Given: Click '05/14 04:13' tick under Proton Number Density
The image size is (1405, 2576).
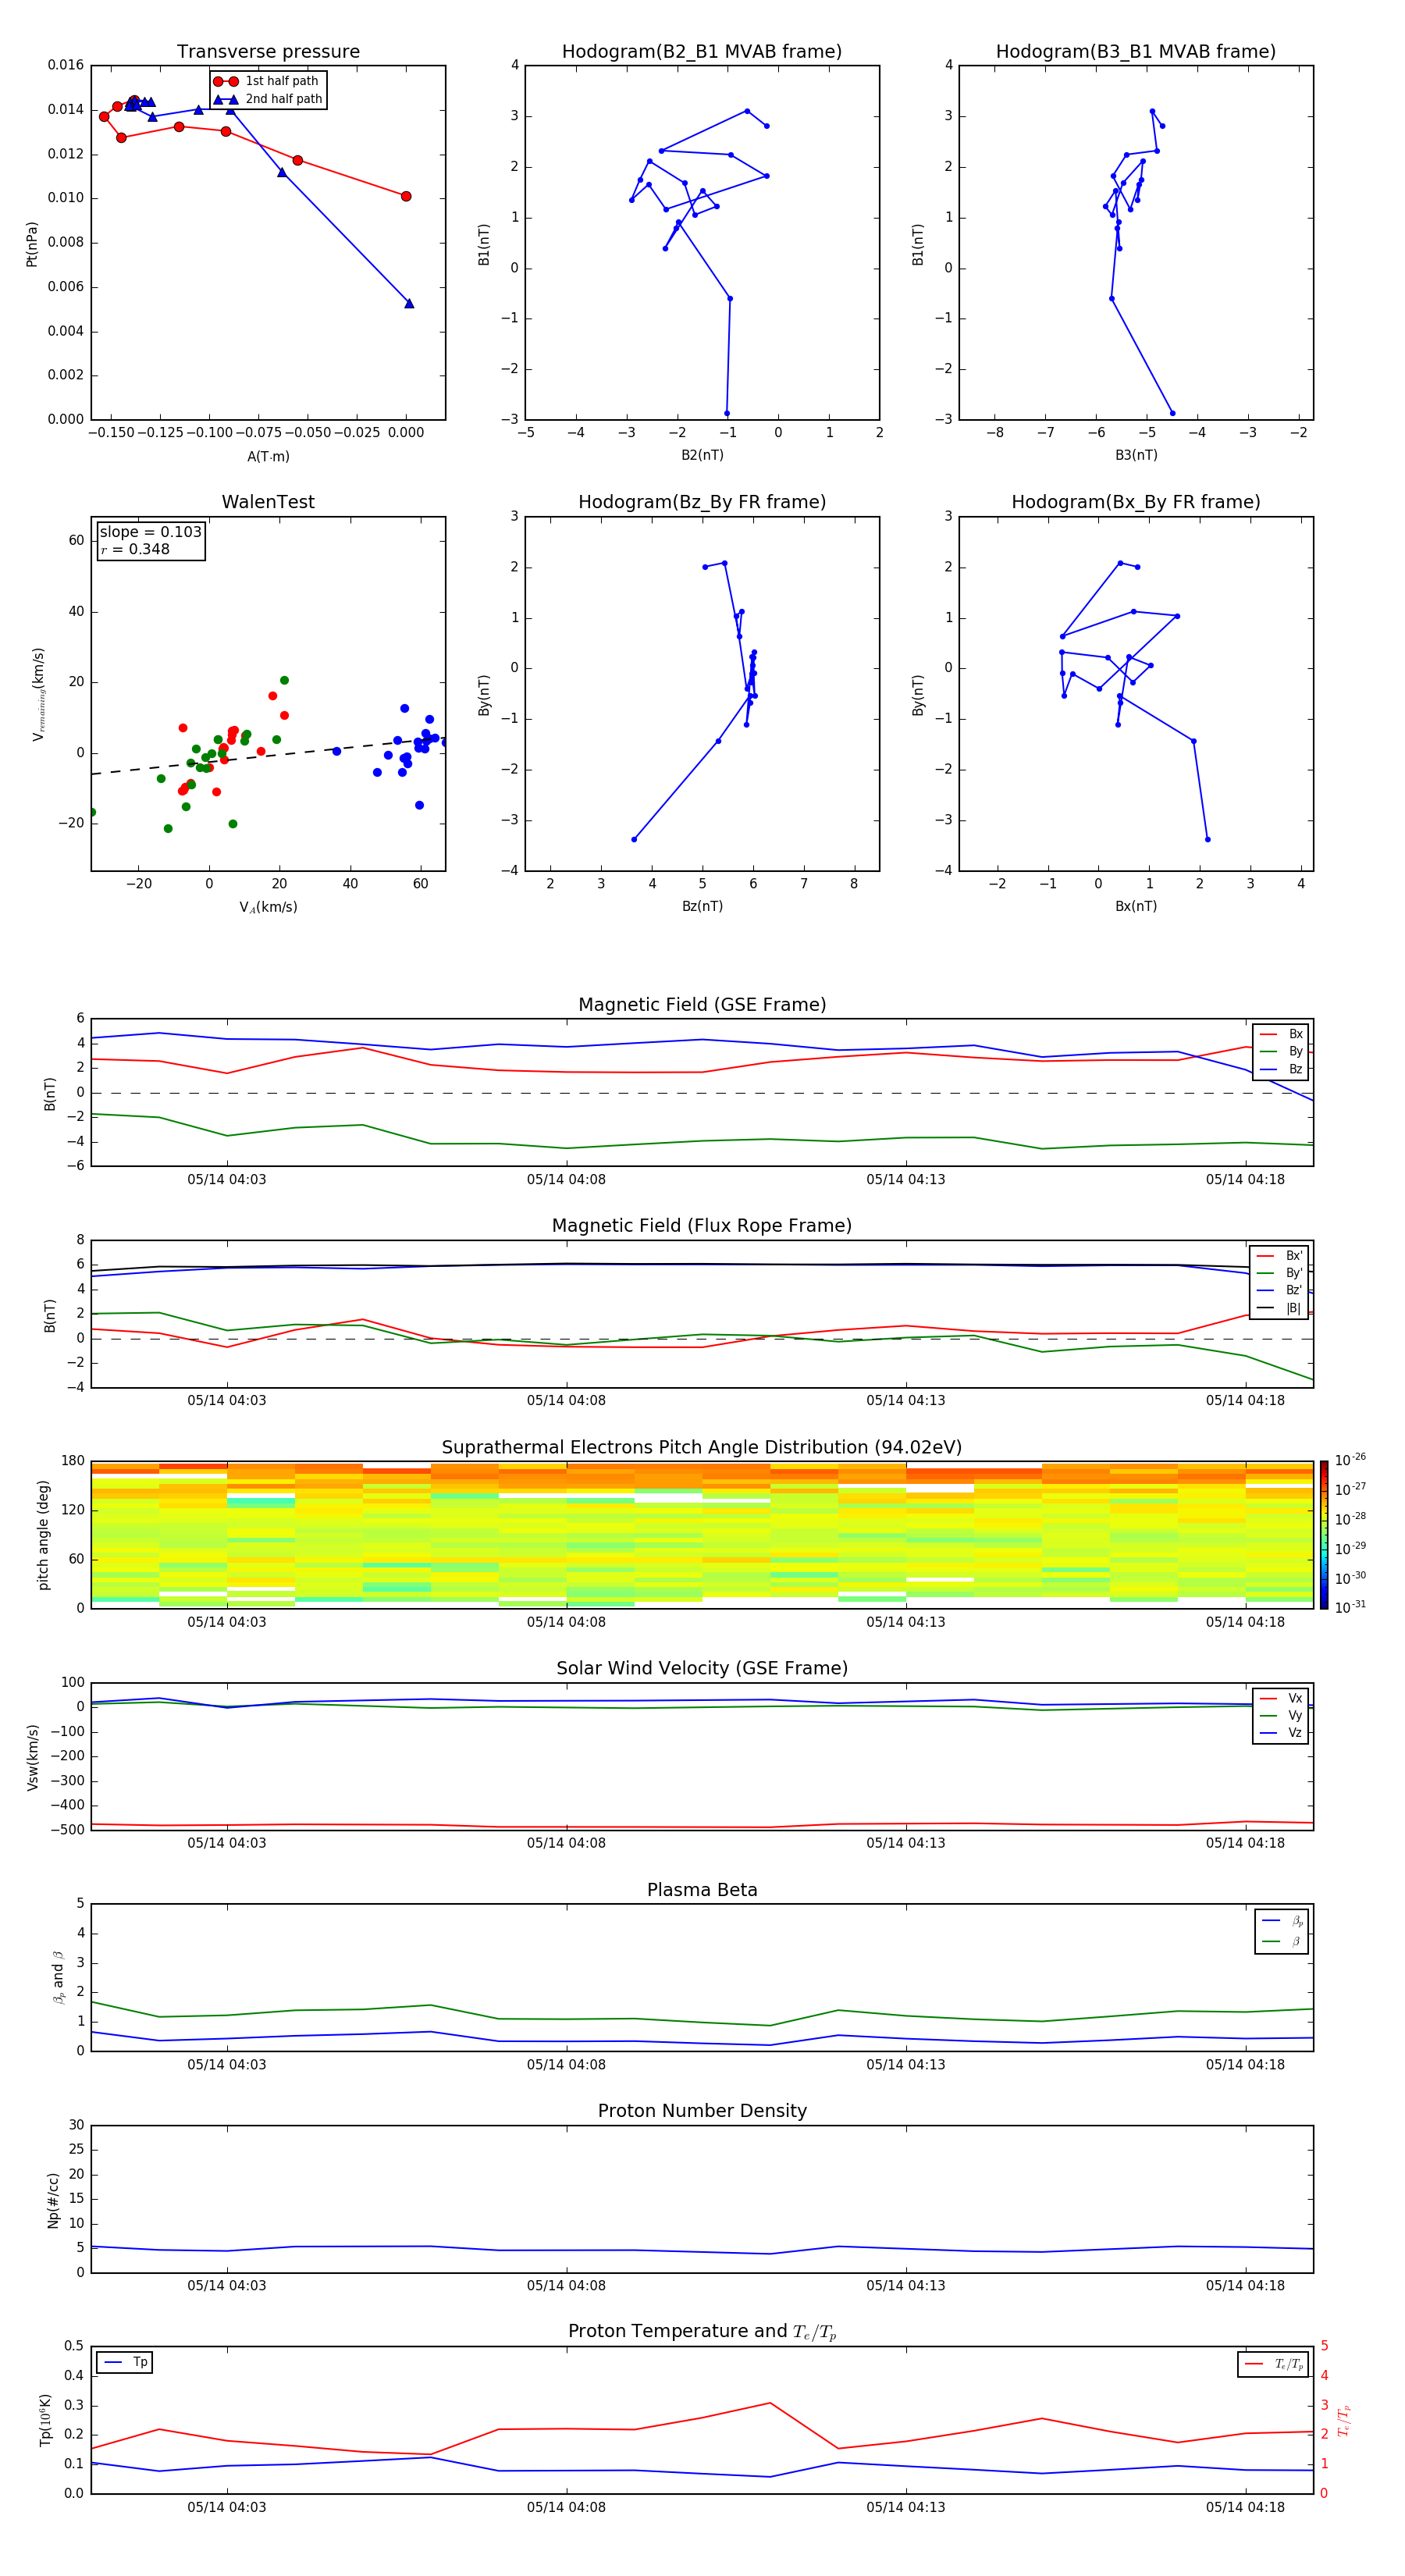Looking at the screenshot, I should pyautogui.click(x=906, y=2285).
